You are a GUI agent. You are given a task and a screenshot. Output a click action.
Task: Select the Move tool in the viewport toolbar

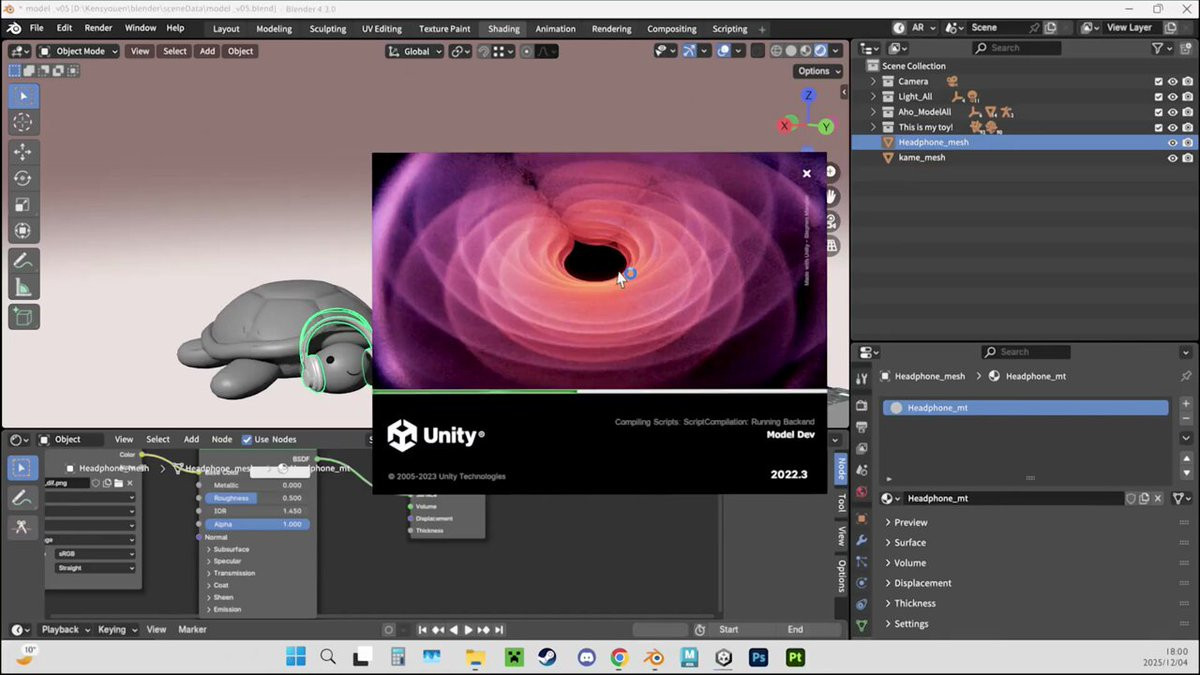[x=23, y=152]
